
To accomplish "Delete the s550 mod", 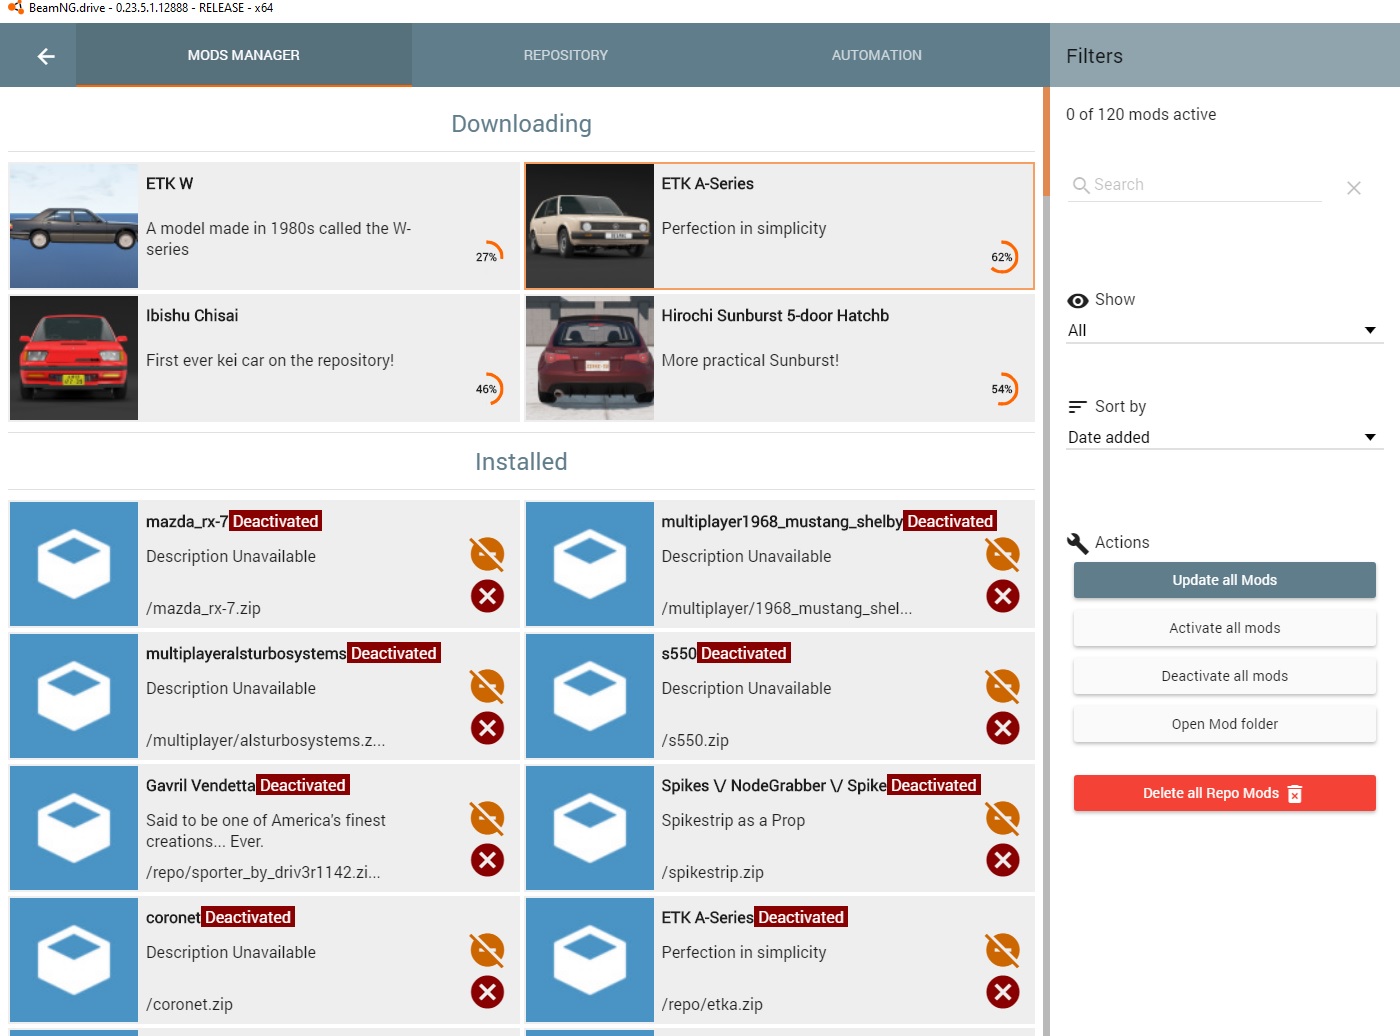I will pos(1003,728).
